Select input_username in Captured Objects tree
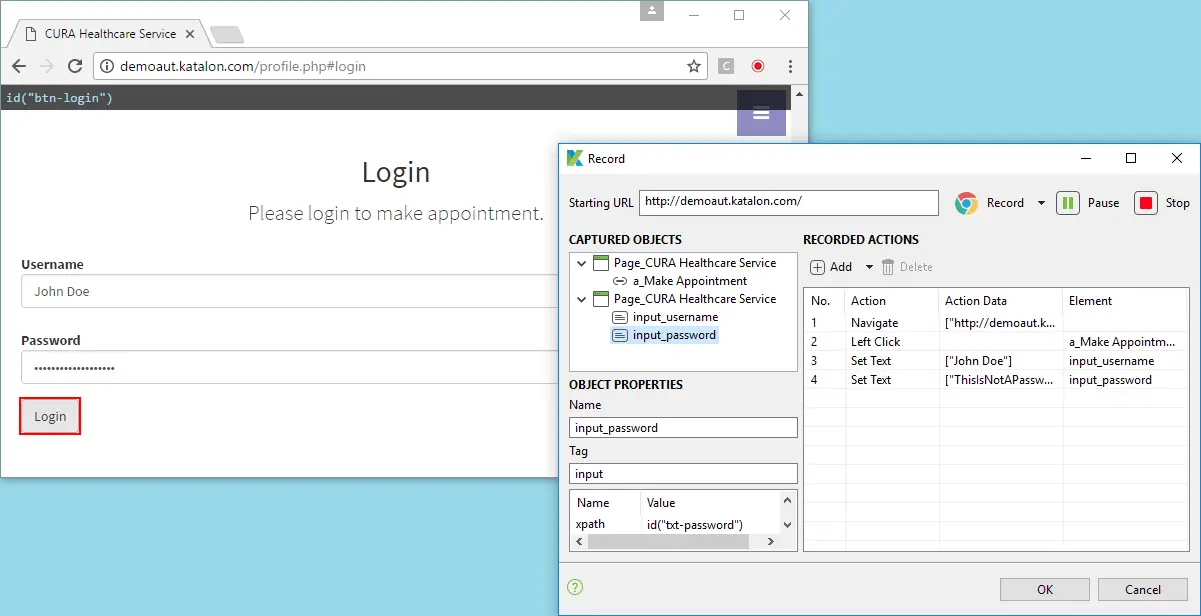 [675, 317]
